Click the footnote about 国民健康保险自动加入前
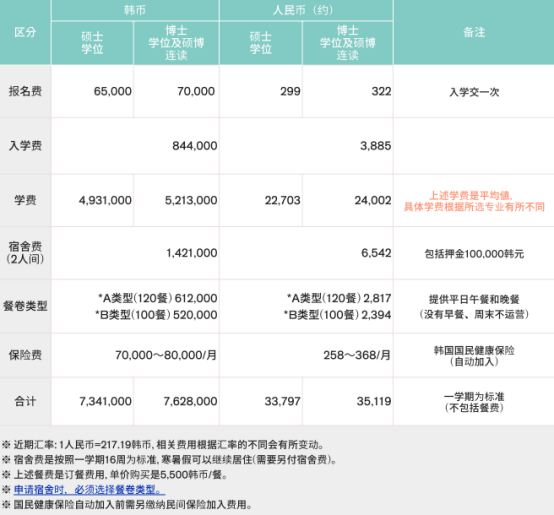The image size is (554, 515). pos(127,505)
